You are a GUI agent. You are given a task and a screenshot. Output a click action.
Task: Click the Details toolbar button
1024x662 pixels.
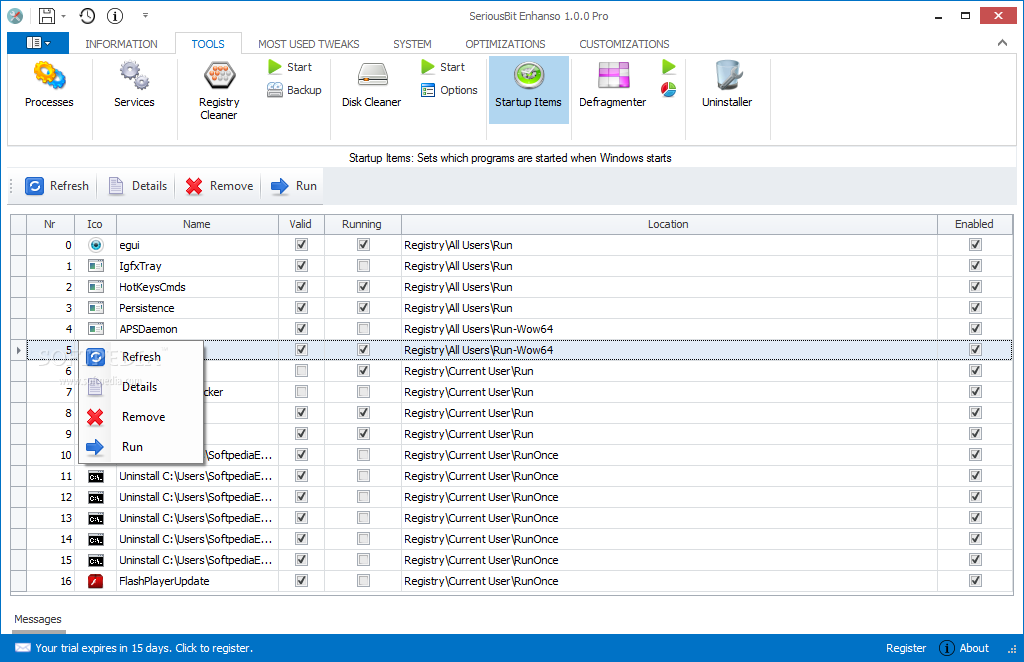tap(138, 186)
